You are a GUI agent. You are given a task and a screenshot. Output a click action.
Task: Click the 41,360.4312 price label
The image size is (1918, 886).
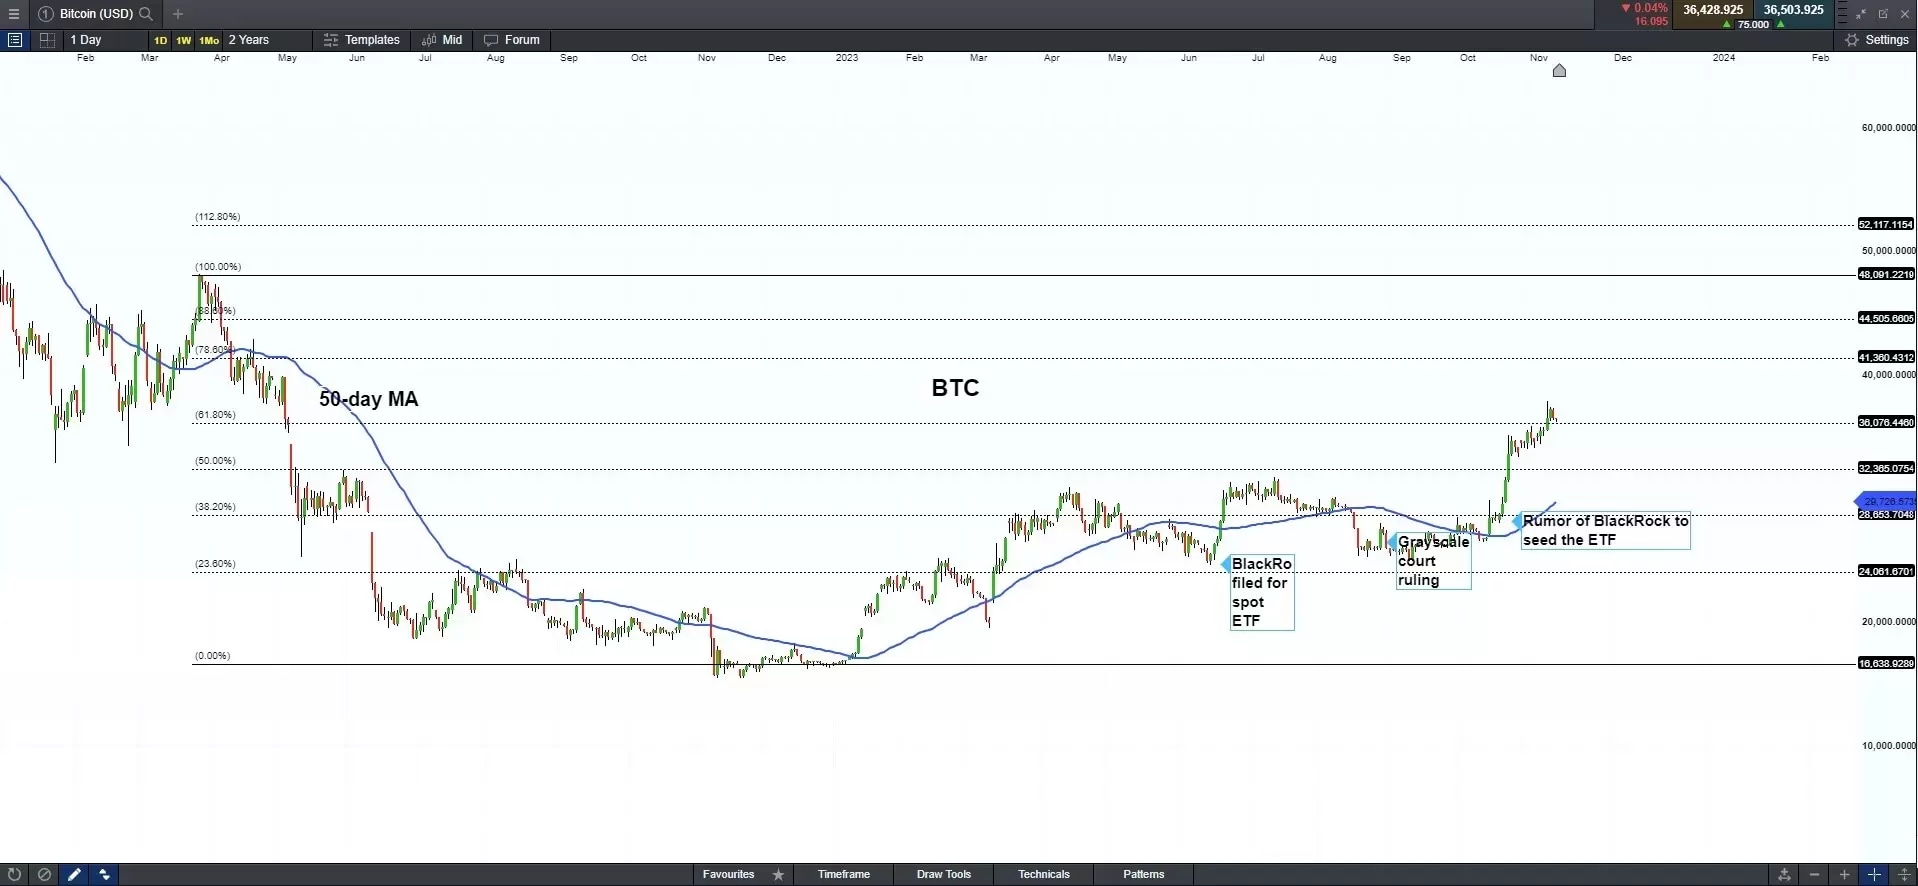point(1886,357)
